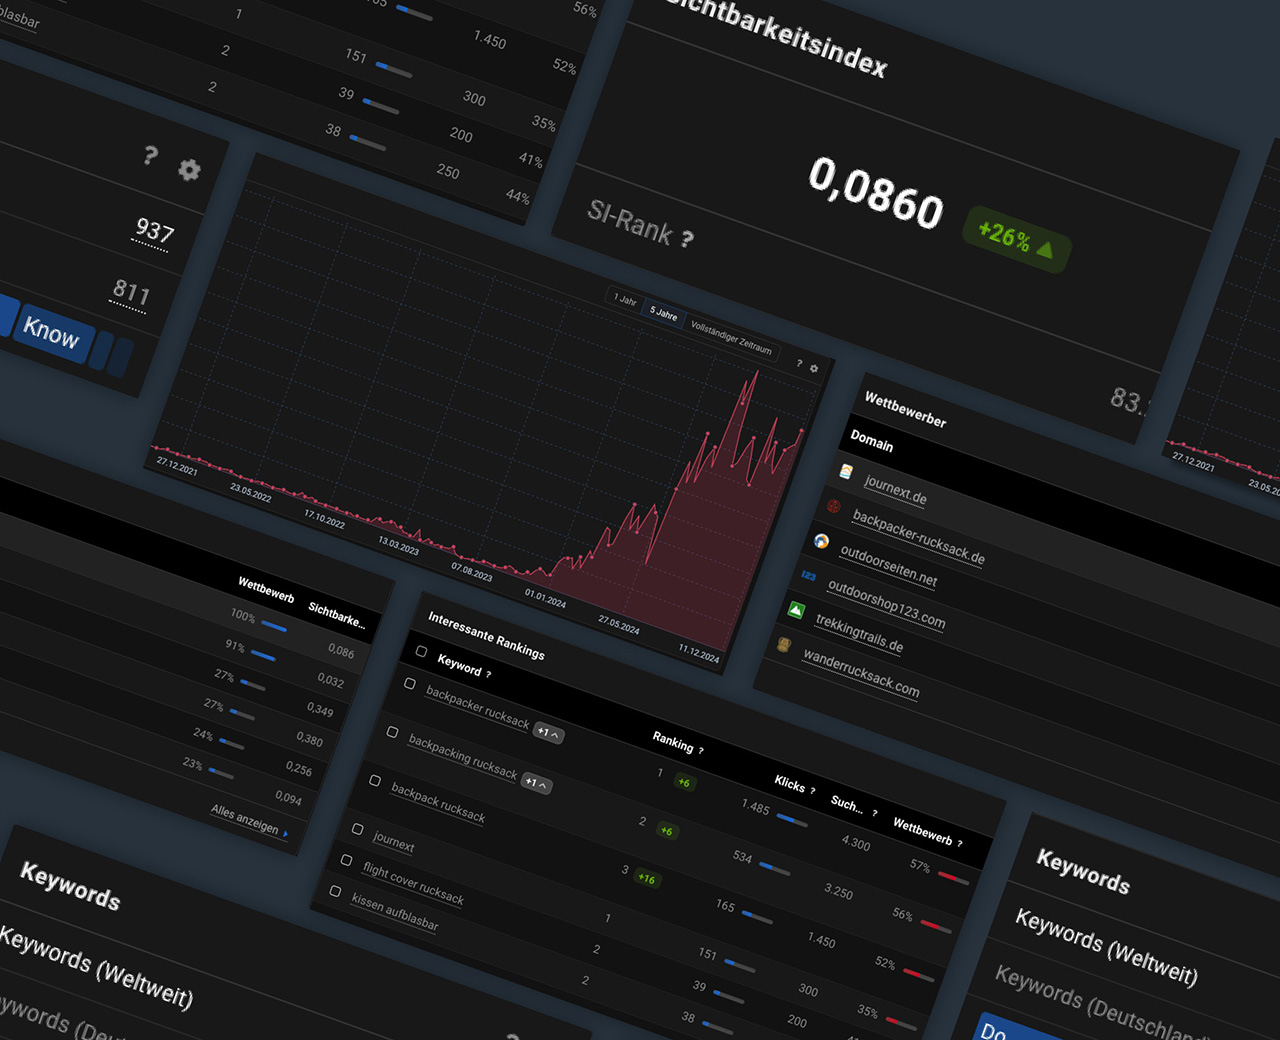Click the Klicks value 165
This screenshot has width=1280, height=1040.
coord(725,906)
